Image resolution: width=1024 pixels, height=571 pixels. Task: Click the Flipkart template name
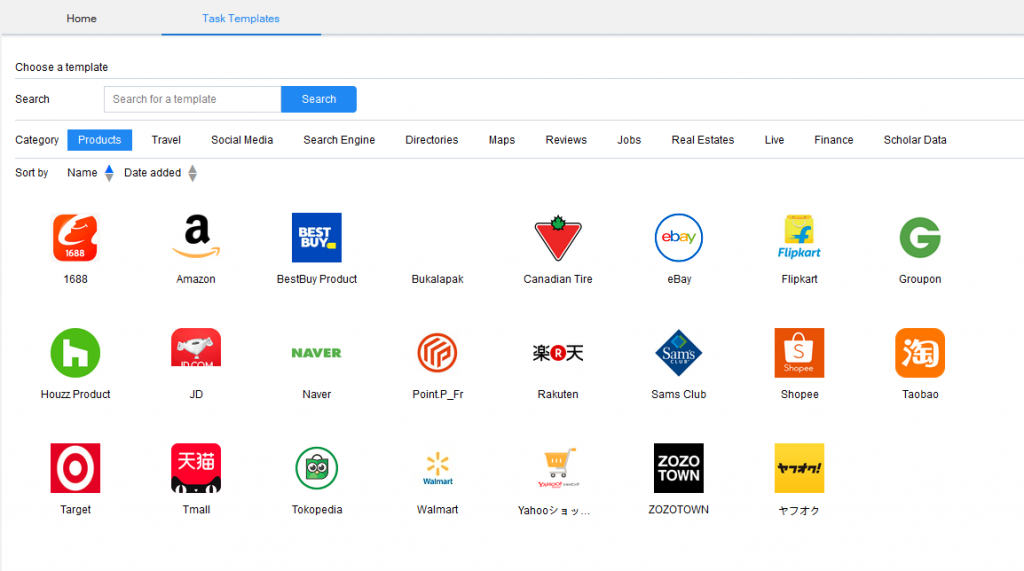799,279
